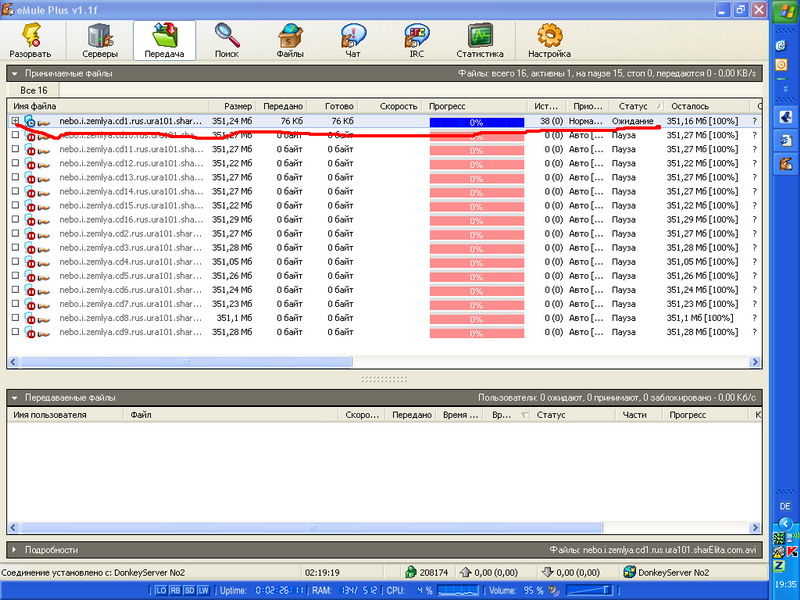
Task: Click the Kaspersky red K tray icon
Action: [x=792, y=552]
